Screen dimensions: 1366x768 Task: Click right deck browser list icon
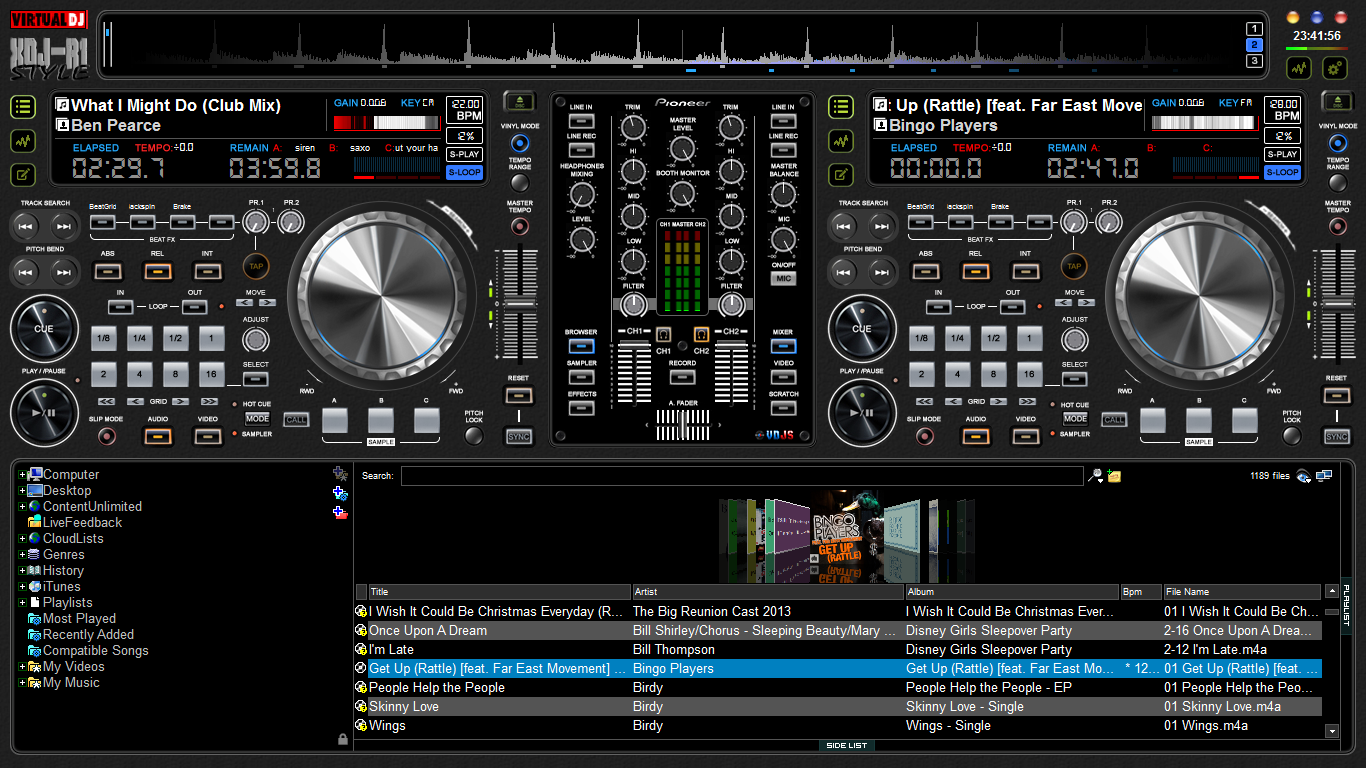pyautogui.click(x=841, y=107)
